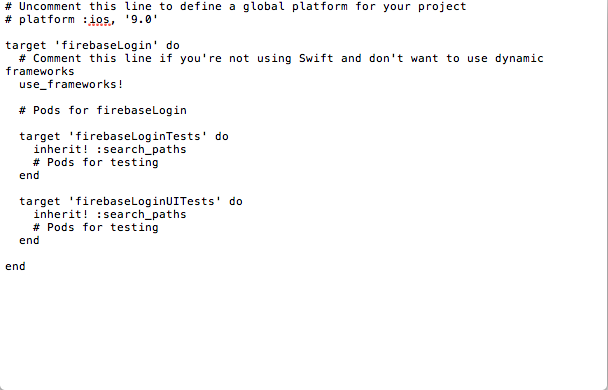
Task: Click '# Pods for testing' under firebaseLoginUITests
Action: click(96, 228)
